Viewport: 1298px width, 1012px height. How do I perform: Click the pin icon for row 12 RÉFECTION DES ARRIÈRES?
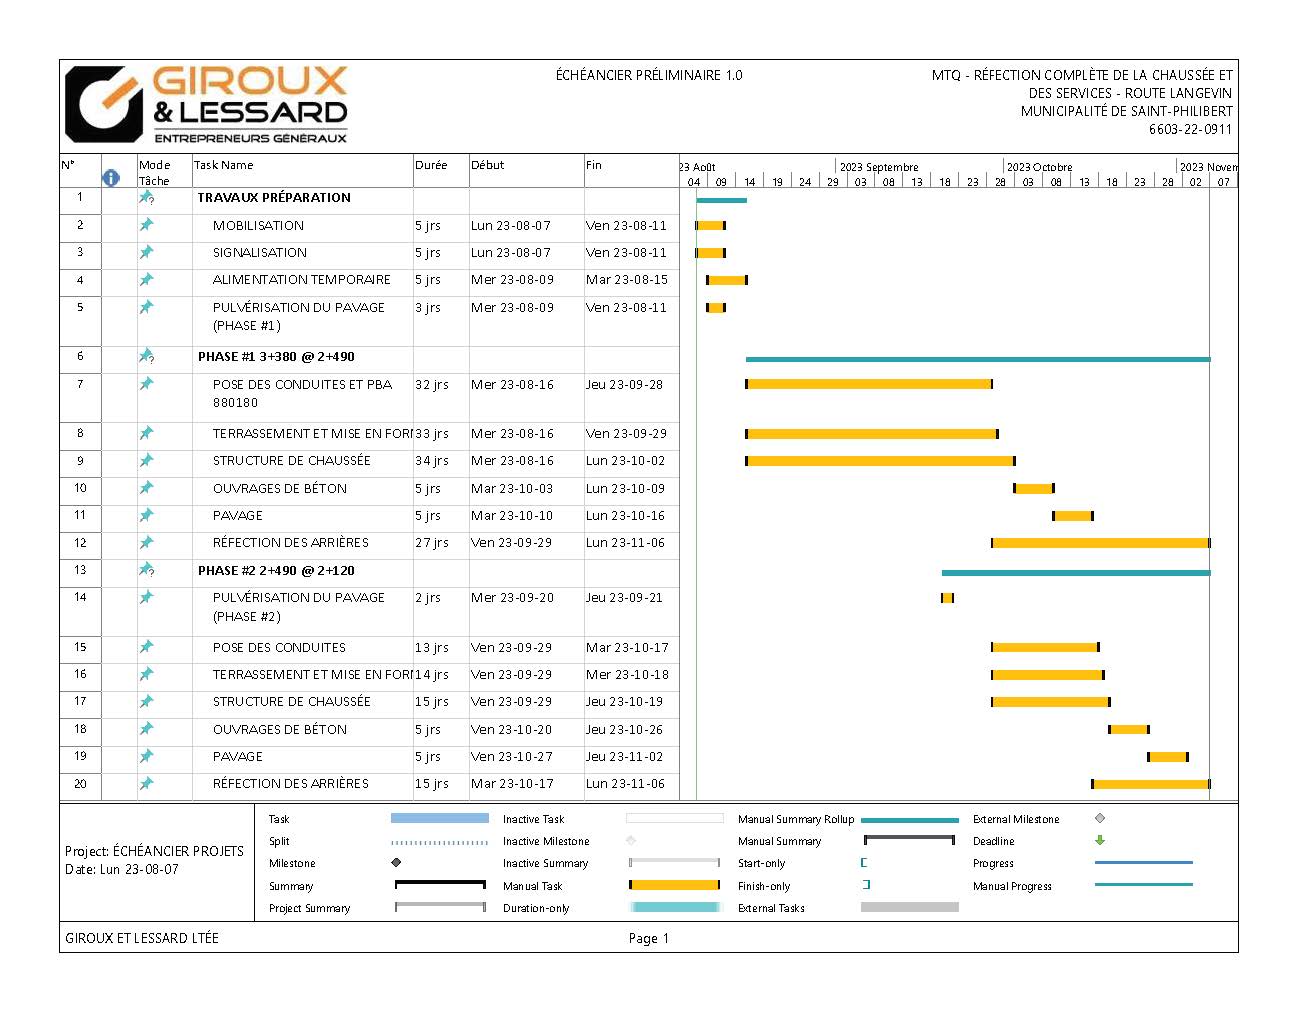point(146,542)
